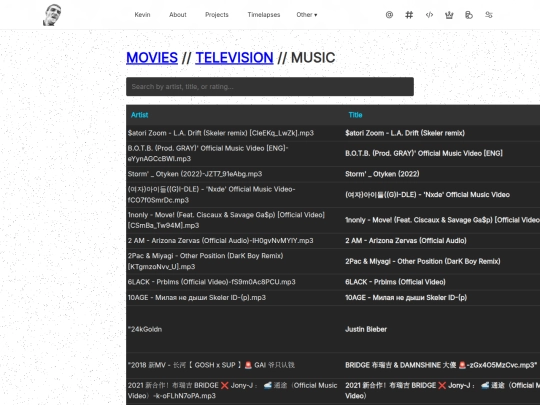Click the MUSIC heading text

click(313, 58)
